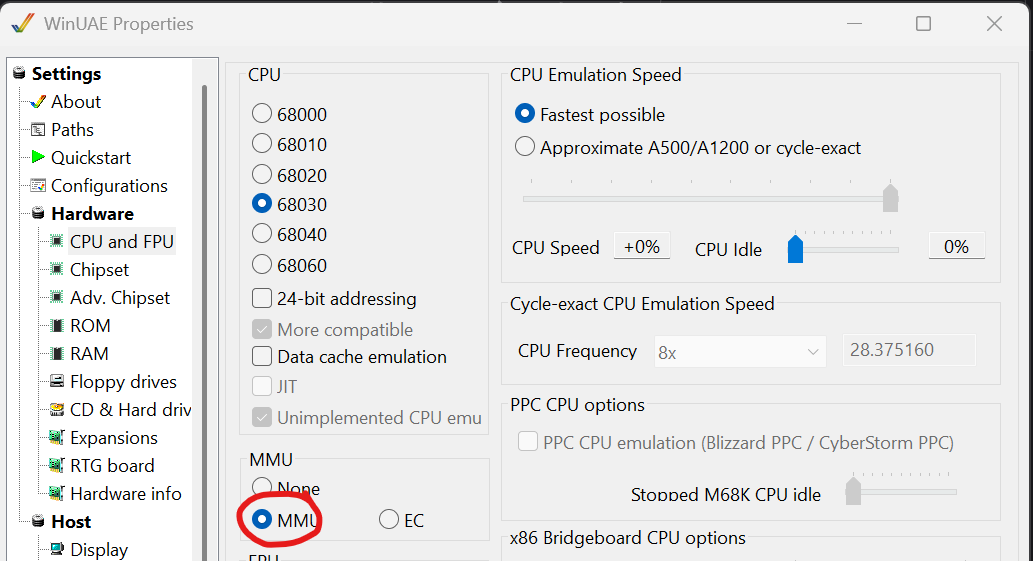Toggle Data cache emulation checkbox
The width and height of the screenshot is (1033, 561).
262,356
